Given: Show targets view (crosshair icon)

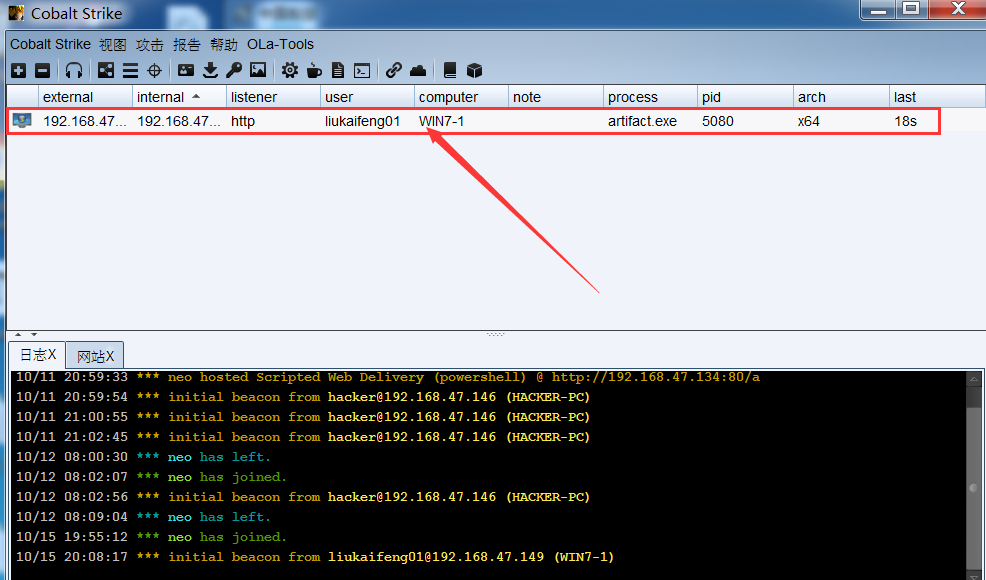Looking at the screenshot, I should click(x=154, y=70).
